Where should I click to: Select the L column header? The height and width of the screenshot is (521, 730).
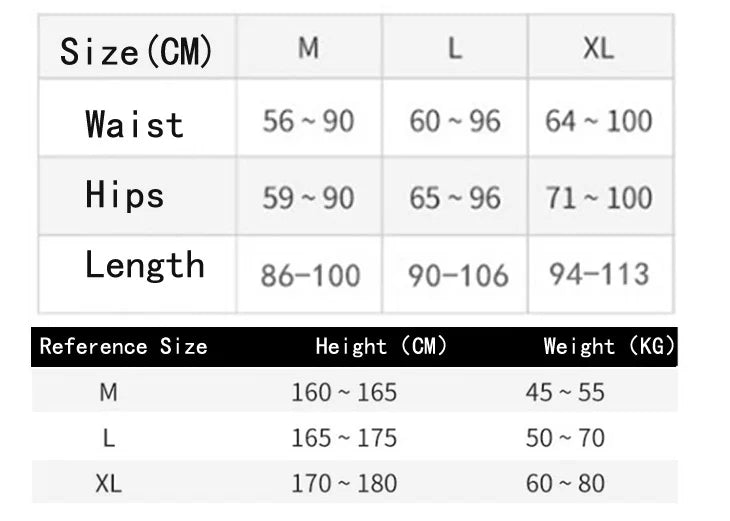(x=454, y=48)
